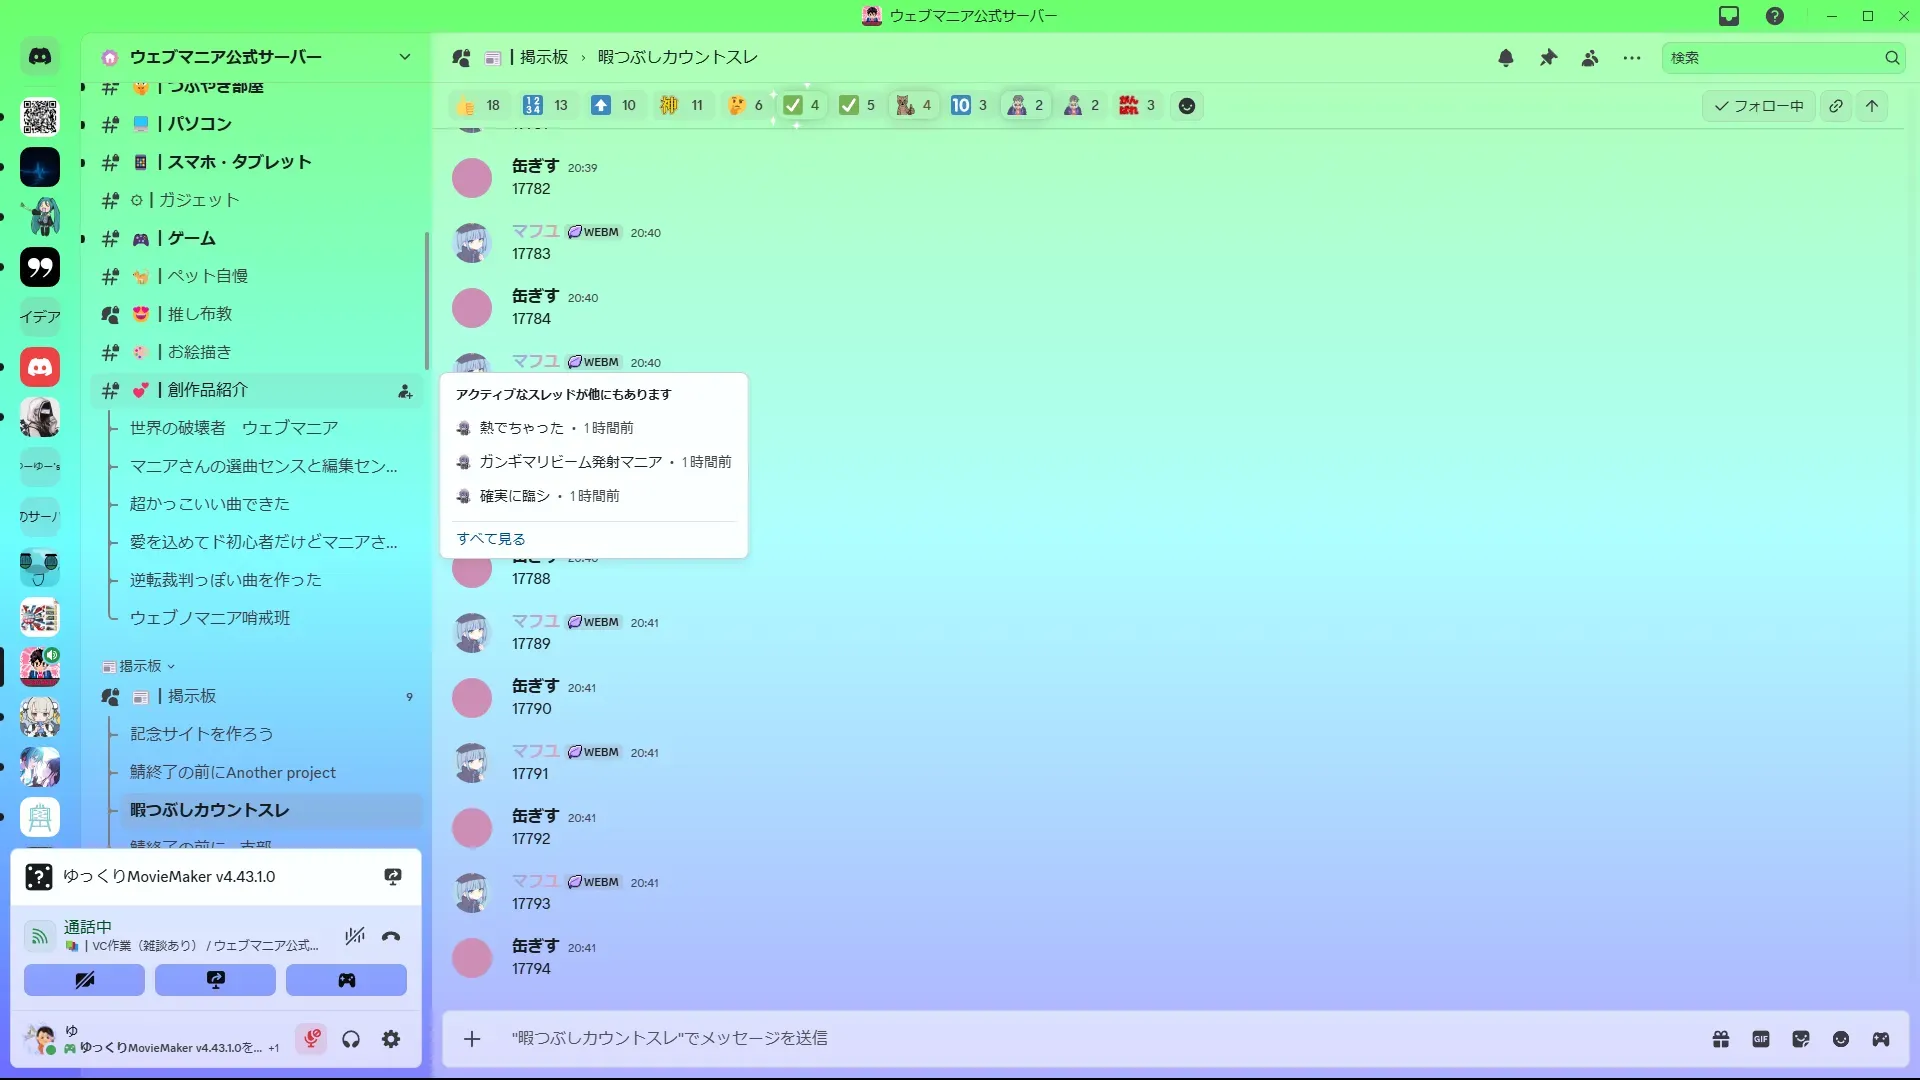Expand the server name dropdown menu
The height and width of the screenshot is (1080, 1920).
(405, 57)
